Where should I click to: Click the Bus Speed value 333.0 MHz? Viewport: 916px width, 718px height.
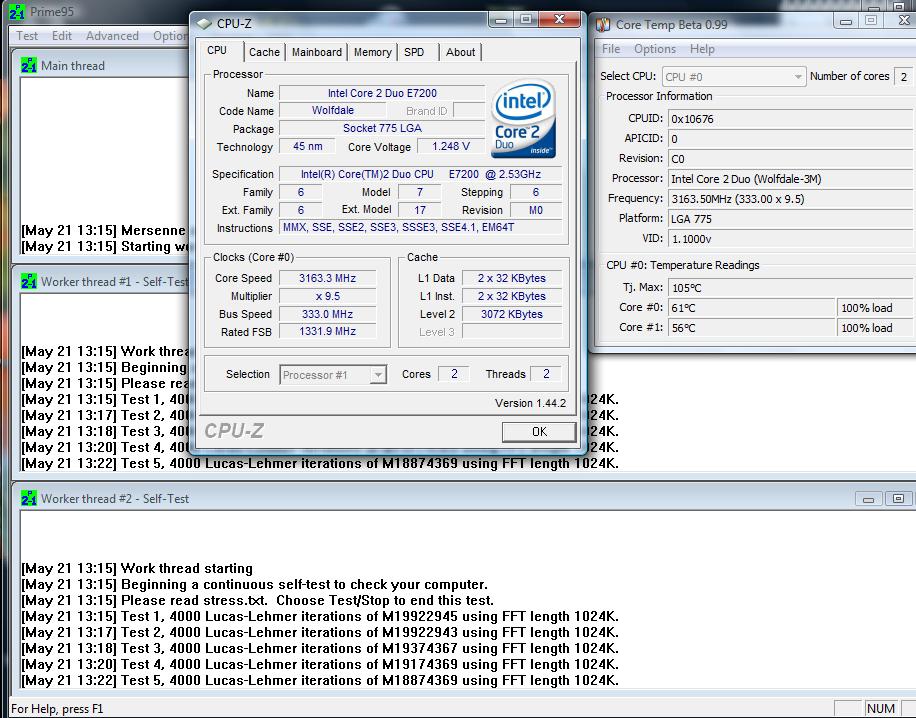[327, 314]
